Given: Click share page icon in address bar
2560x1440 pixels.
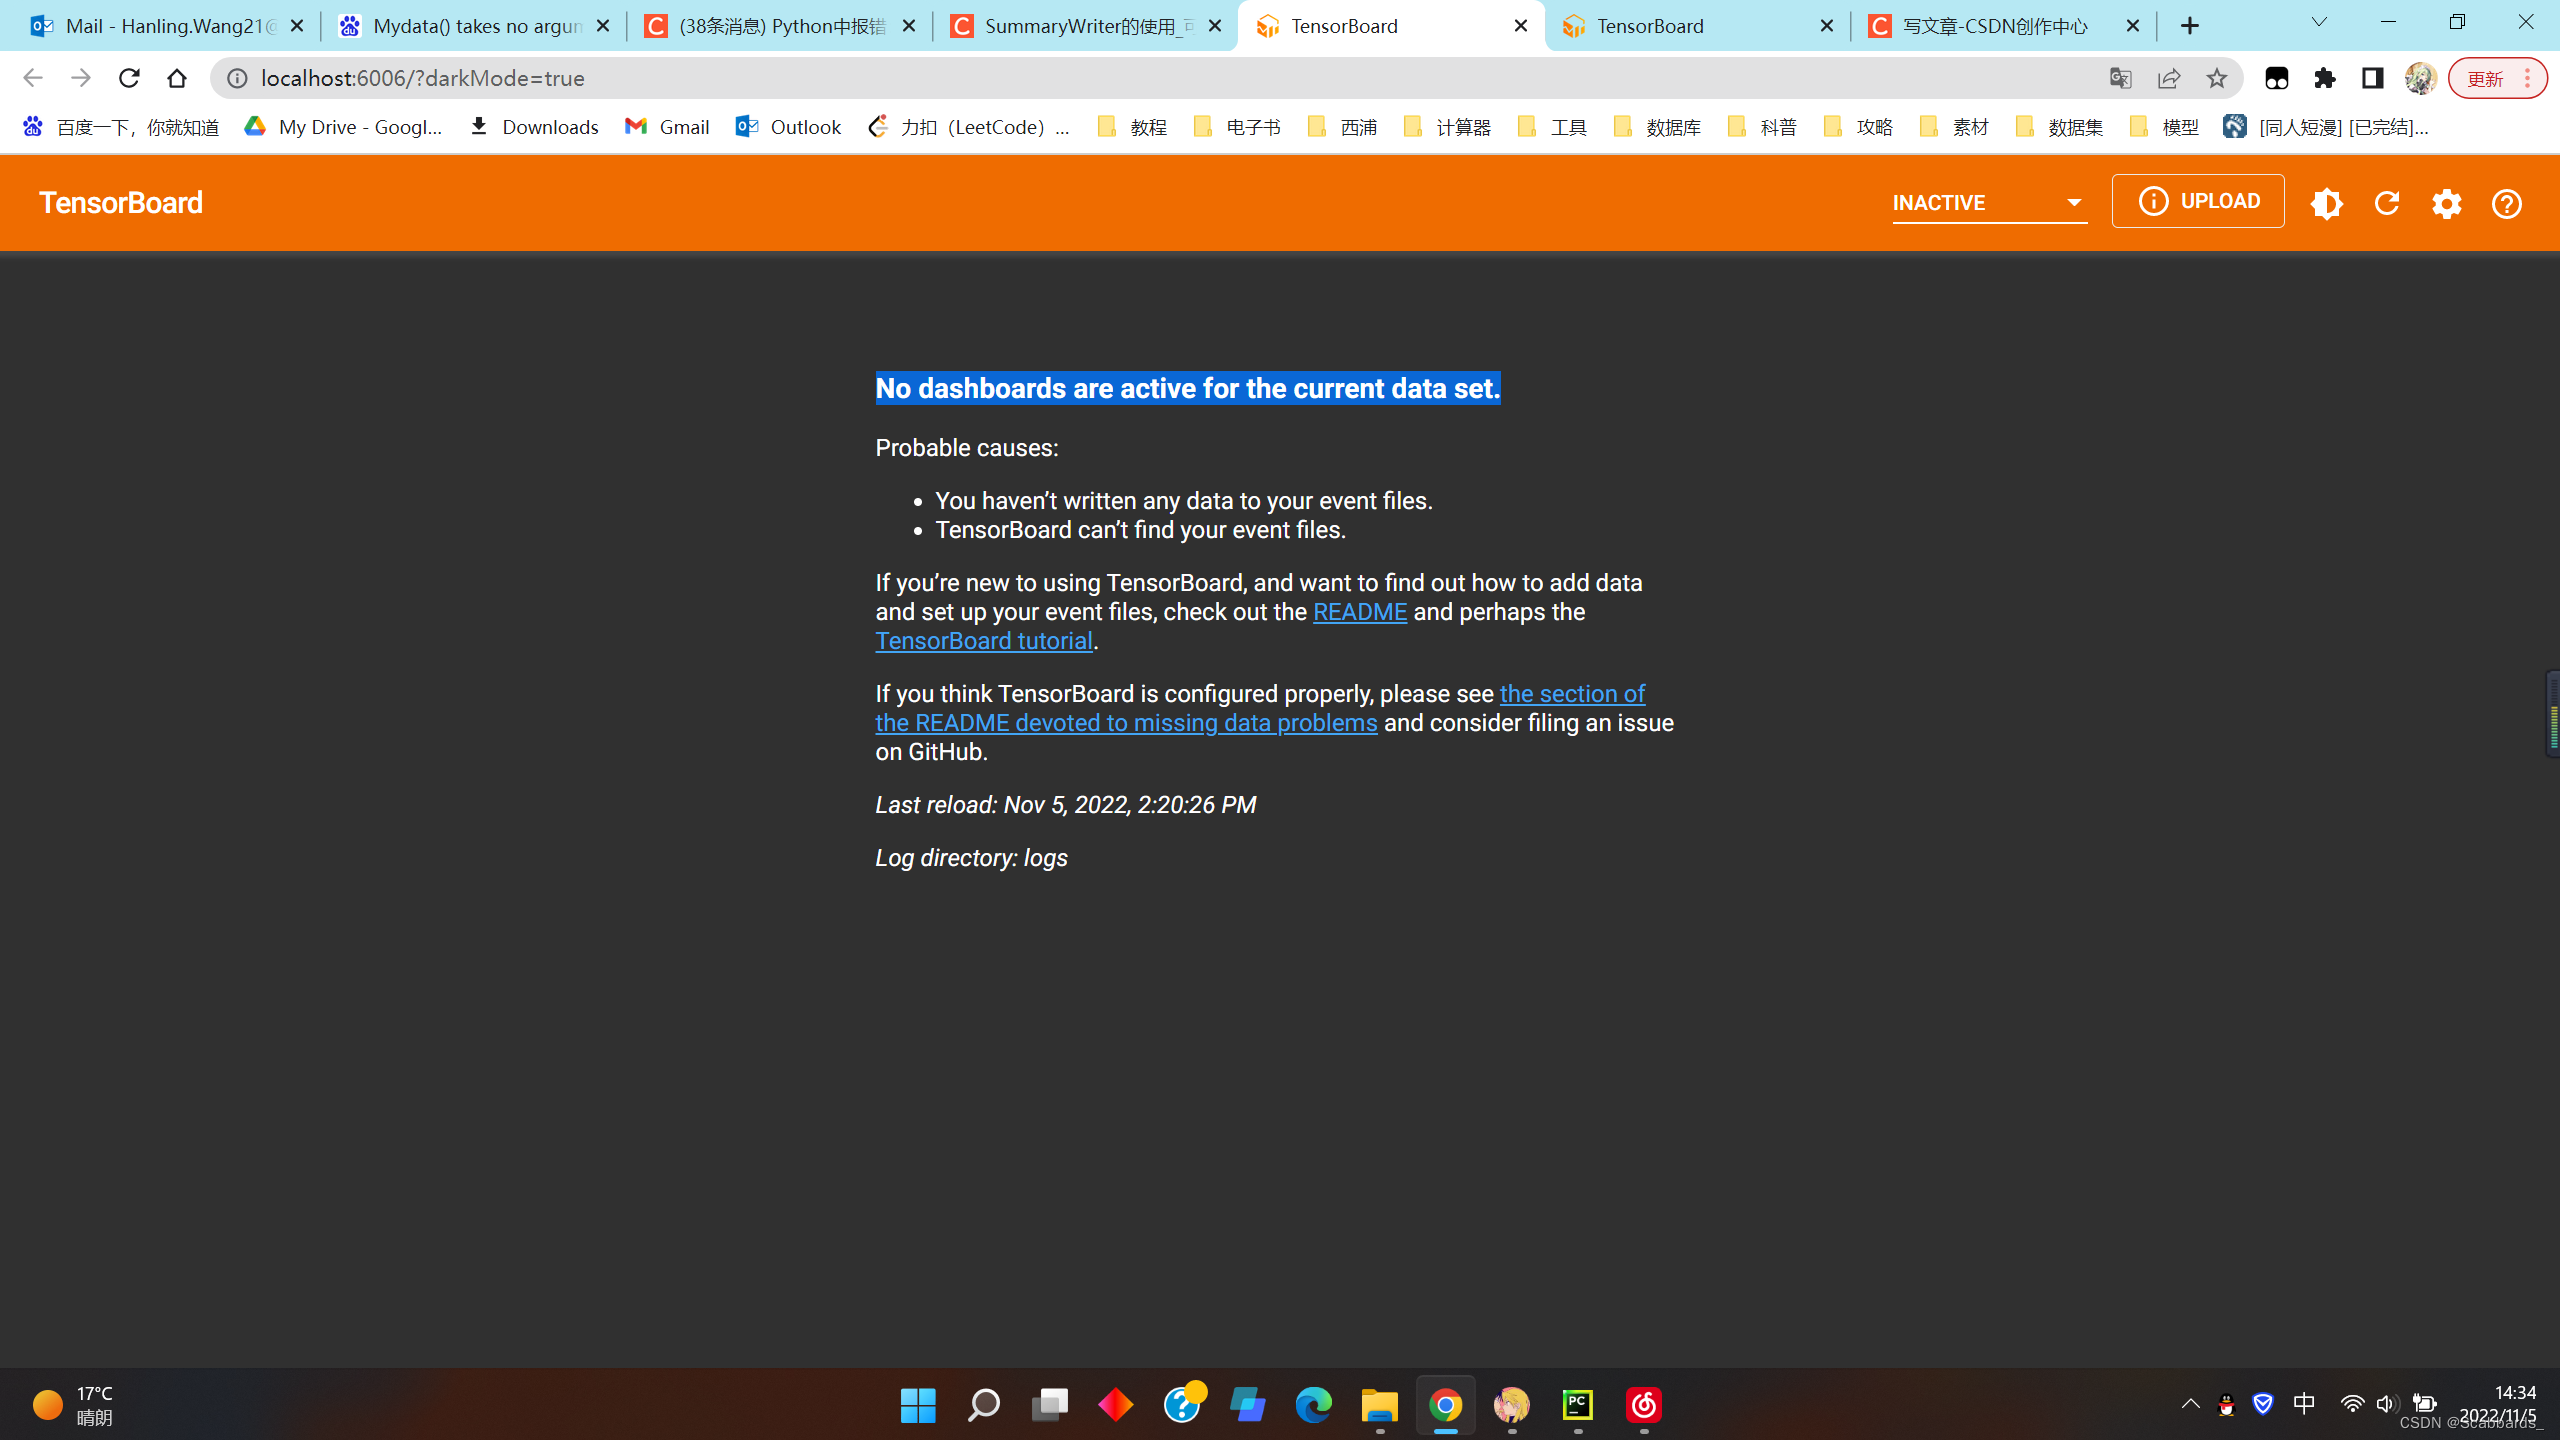Looking at the screenshot, I should tap(2168, 78).
